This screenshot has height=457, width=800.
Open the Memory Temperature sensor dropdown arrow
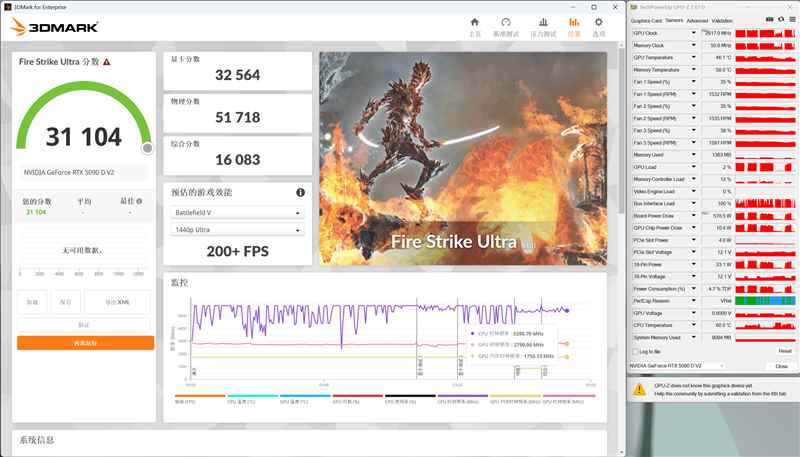click(693, 70)
